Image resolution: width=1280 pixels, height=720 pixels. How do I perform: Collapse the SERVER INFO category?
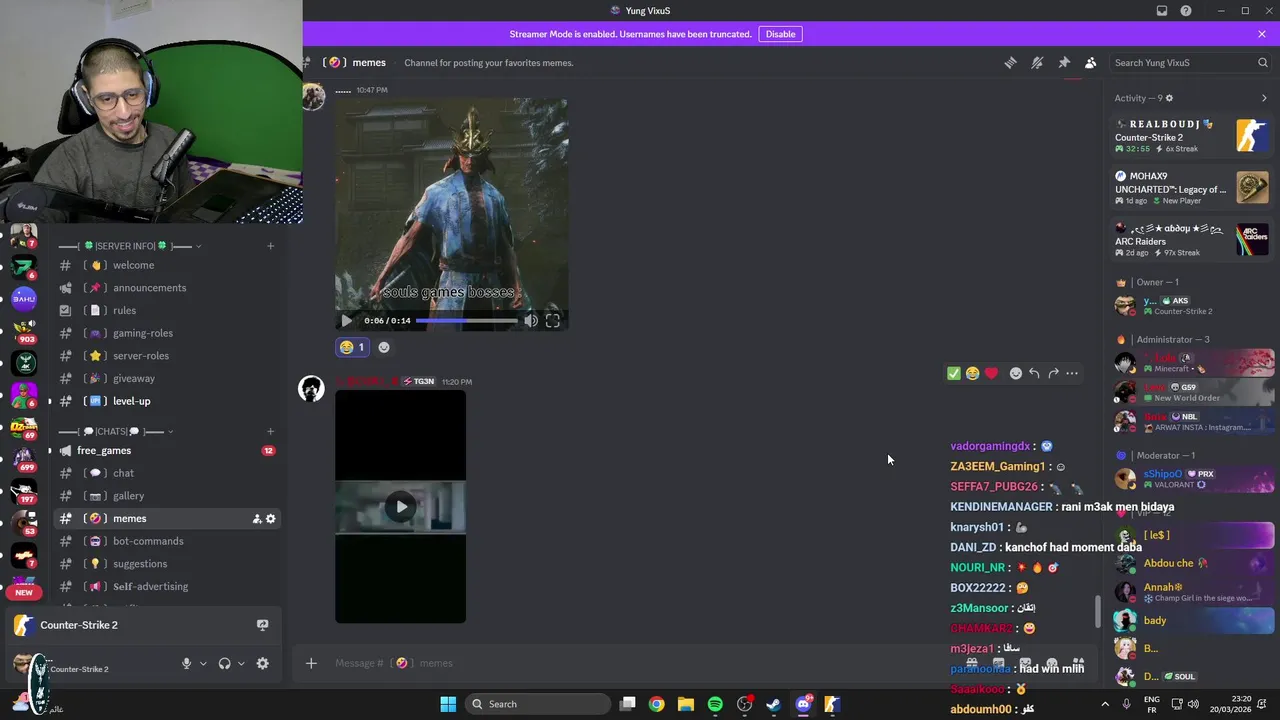point(130,246)
